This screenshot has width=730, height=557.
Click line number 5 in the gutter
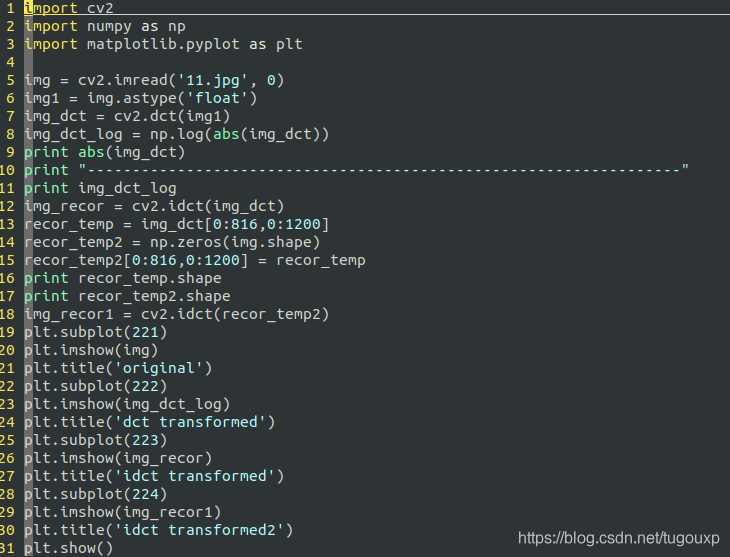click(10, 80)
